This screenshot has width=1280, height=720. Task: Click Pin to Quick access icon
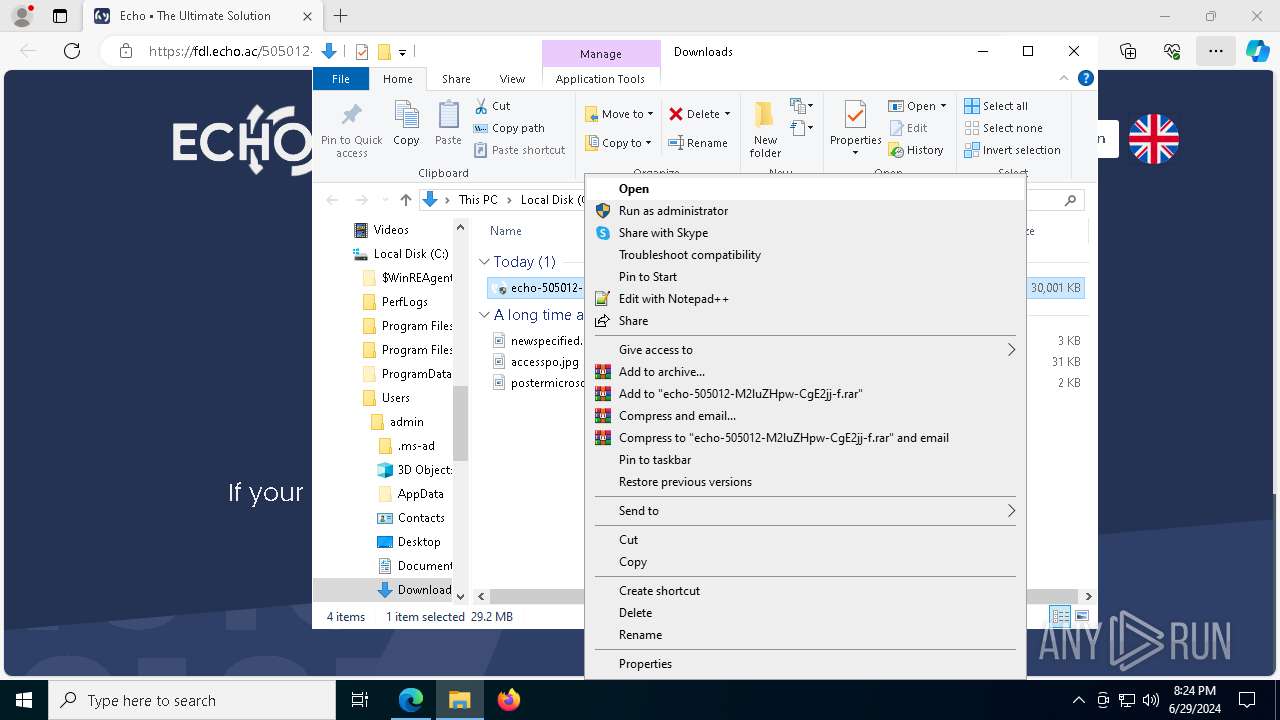352,130
